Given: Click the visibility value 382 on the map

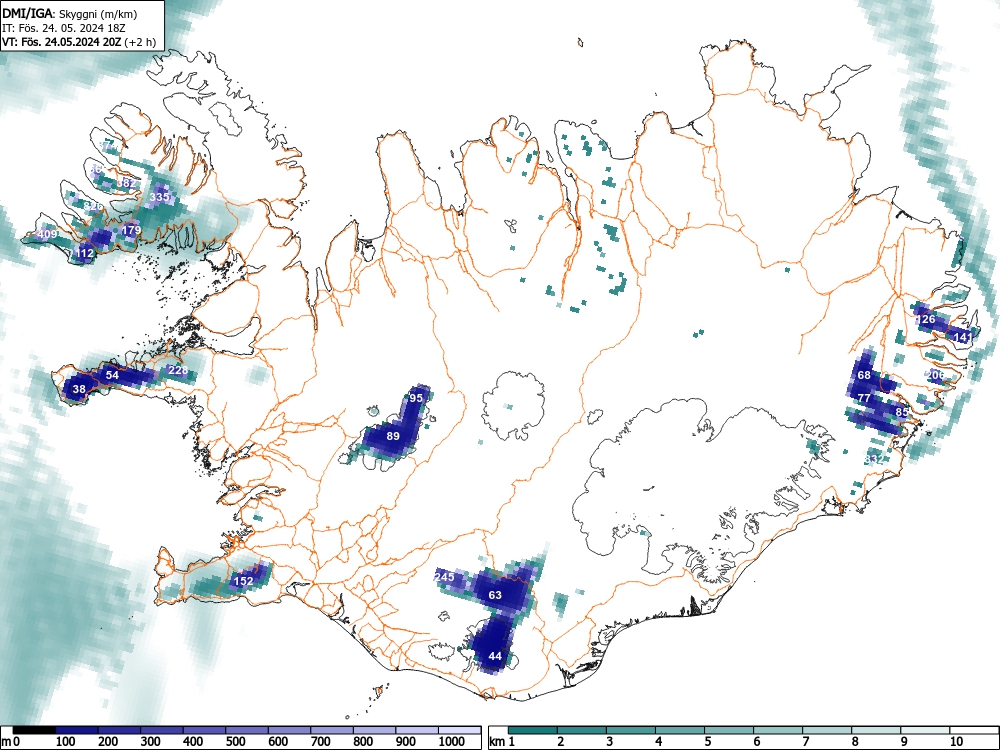Looking at the screenshot, I should click(126, 183).
